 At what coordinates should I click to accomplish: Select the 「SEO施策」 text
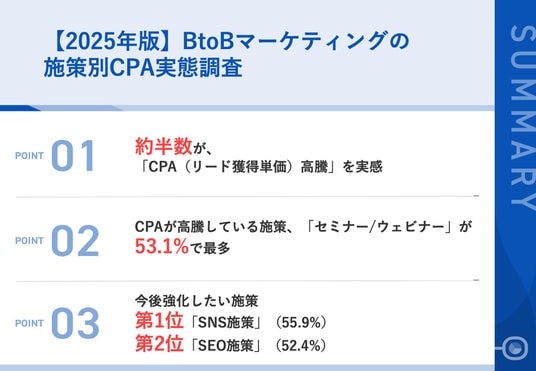pyautogui.click(x=227, y=346)
